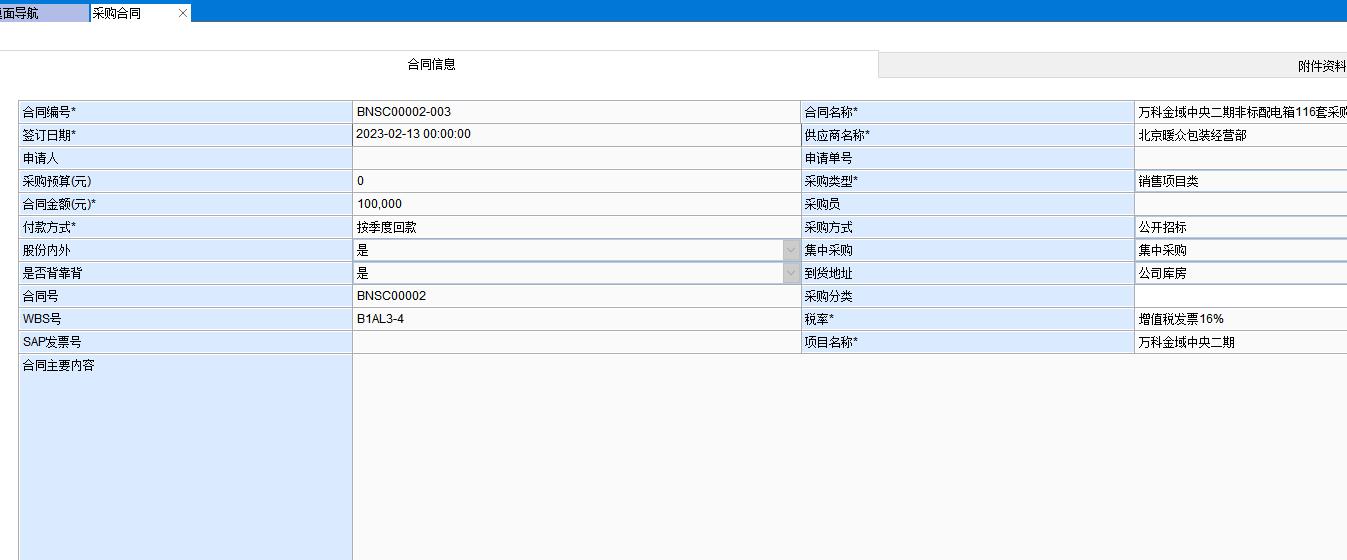This screenshot has height=560, width=1347.
Task: Close the 采购合同 tab
Action: click(182, 13)
